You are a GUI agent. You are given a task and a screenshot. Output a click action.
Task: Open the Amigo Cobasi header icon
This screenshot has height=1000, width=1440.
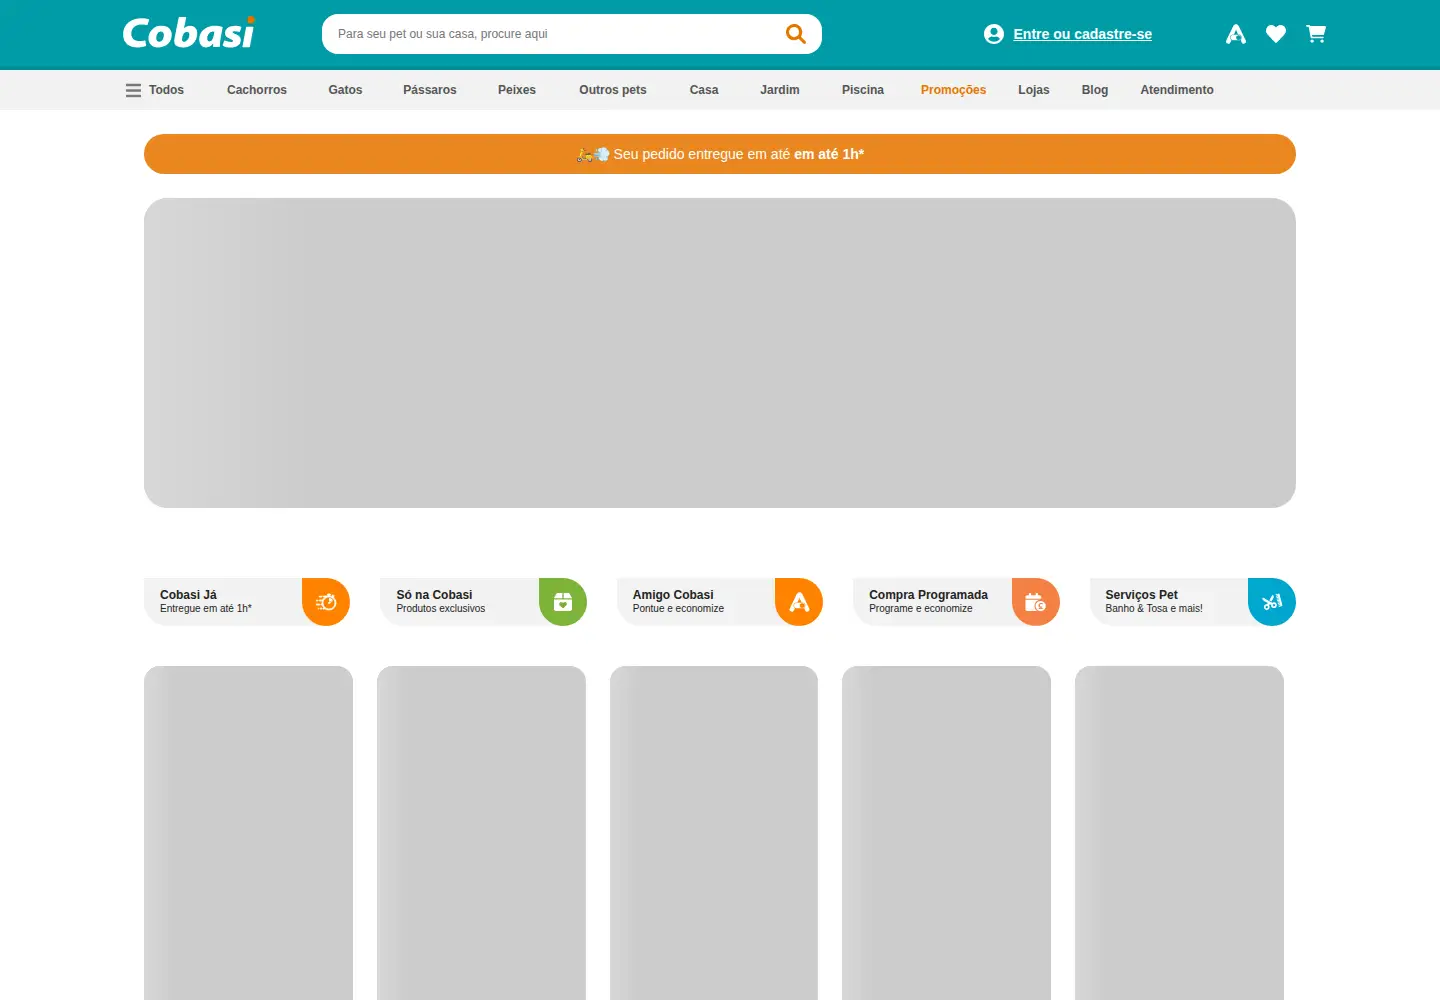(x=1236, y=34)
